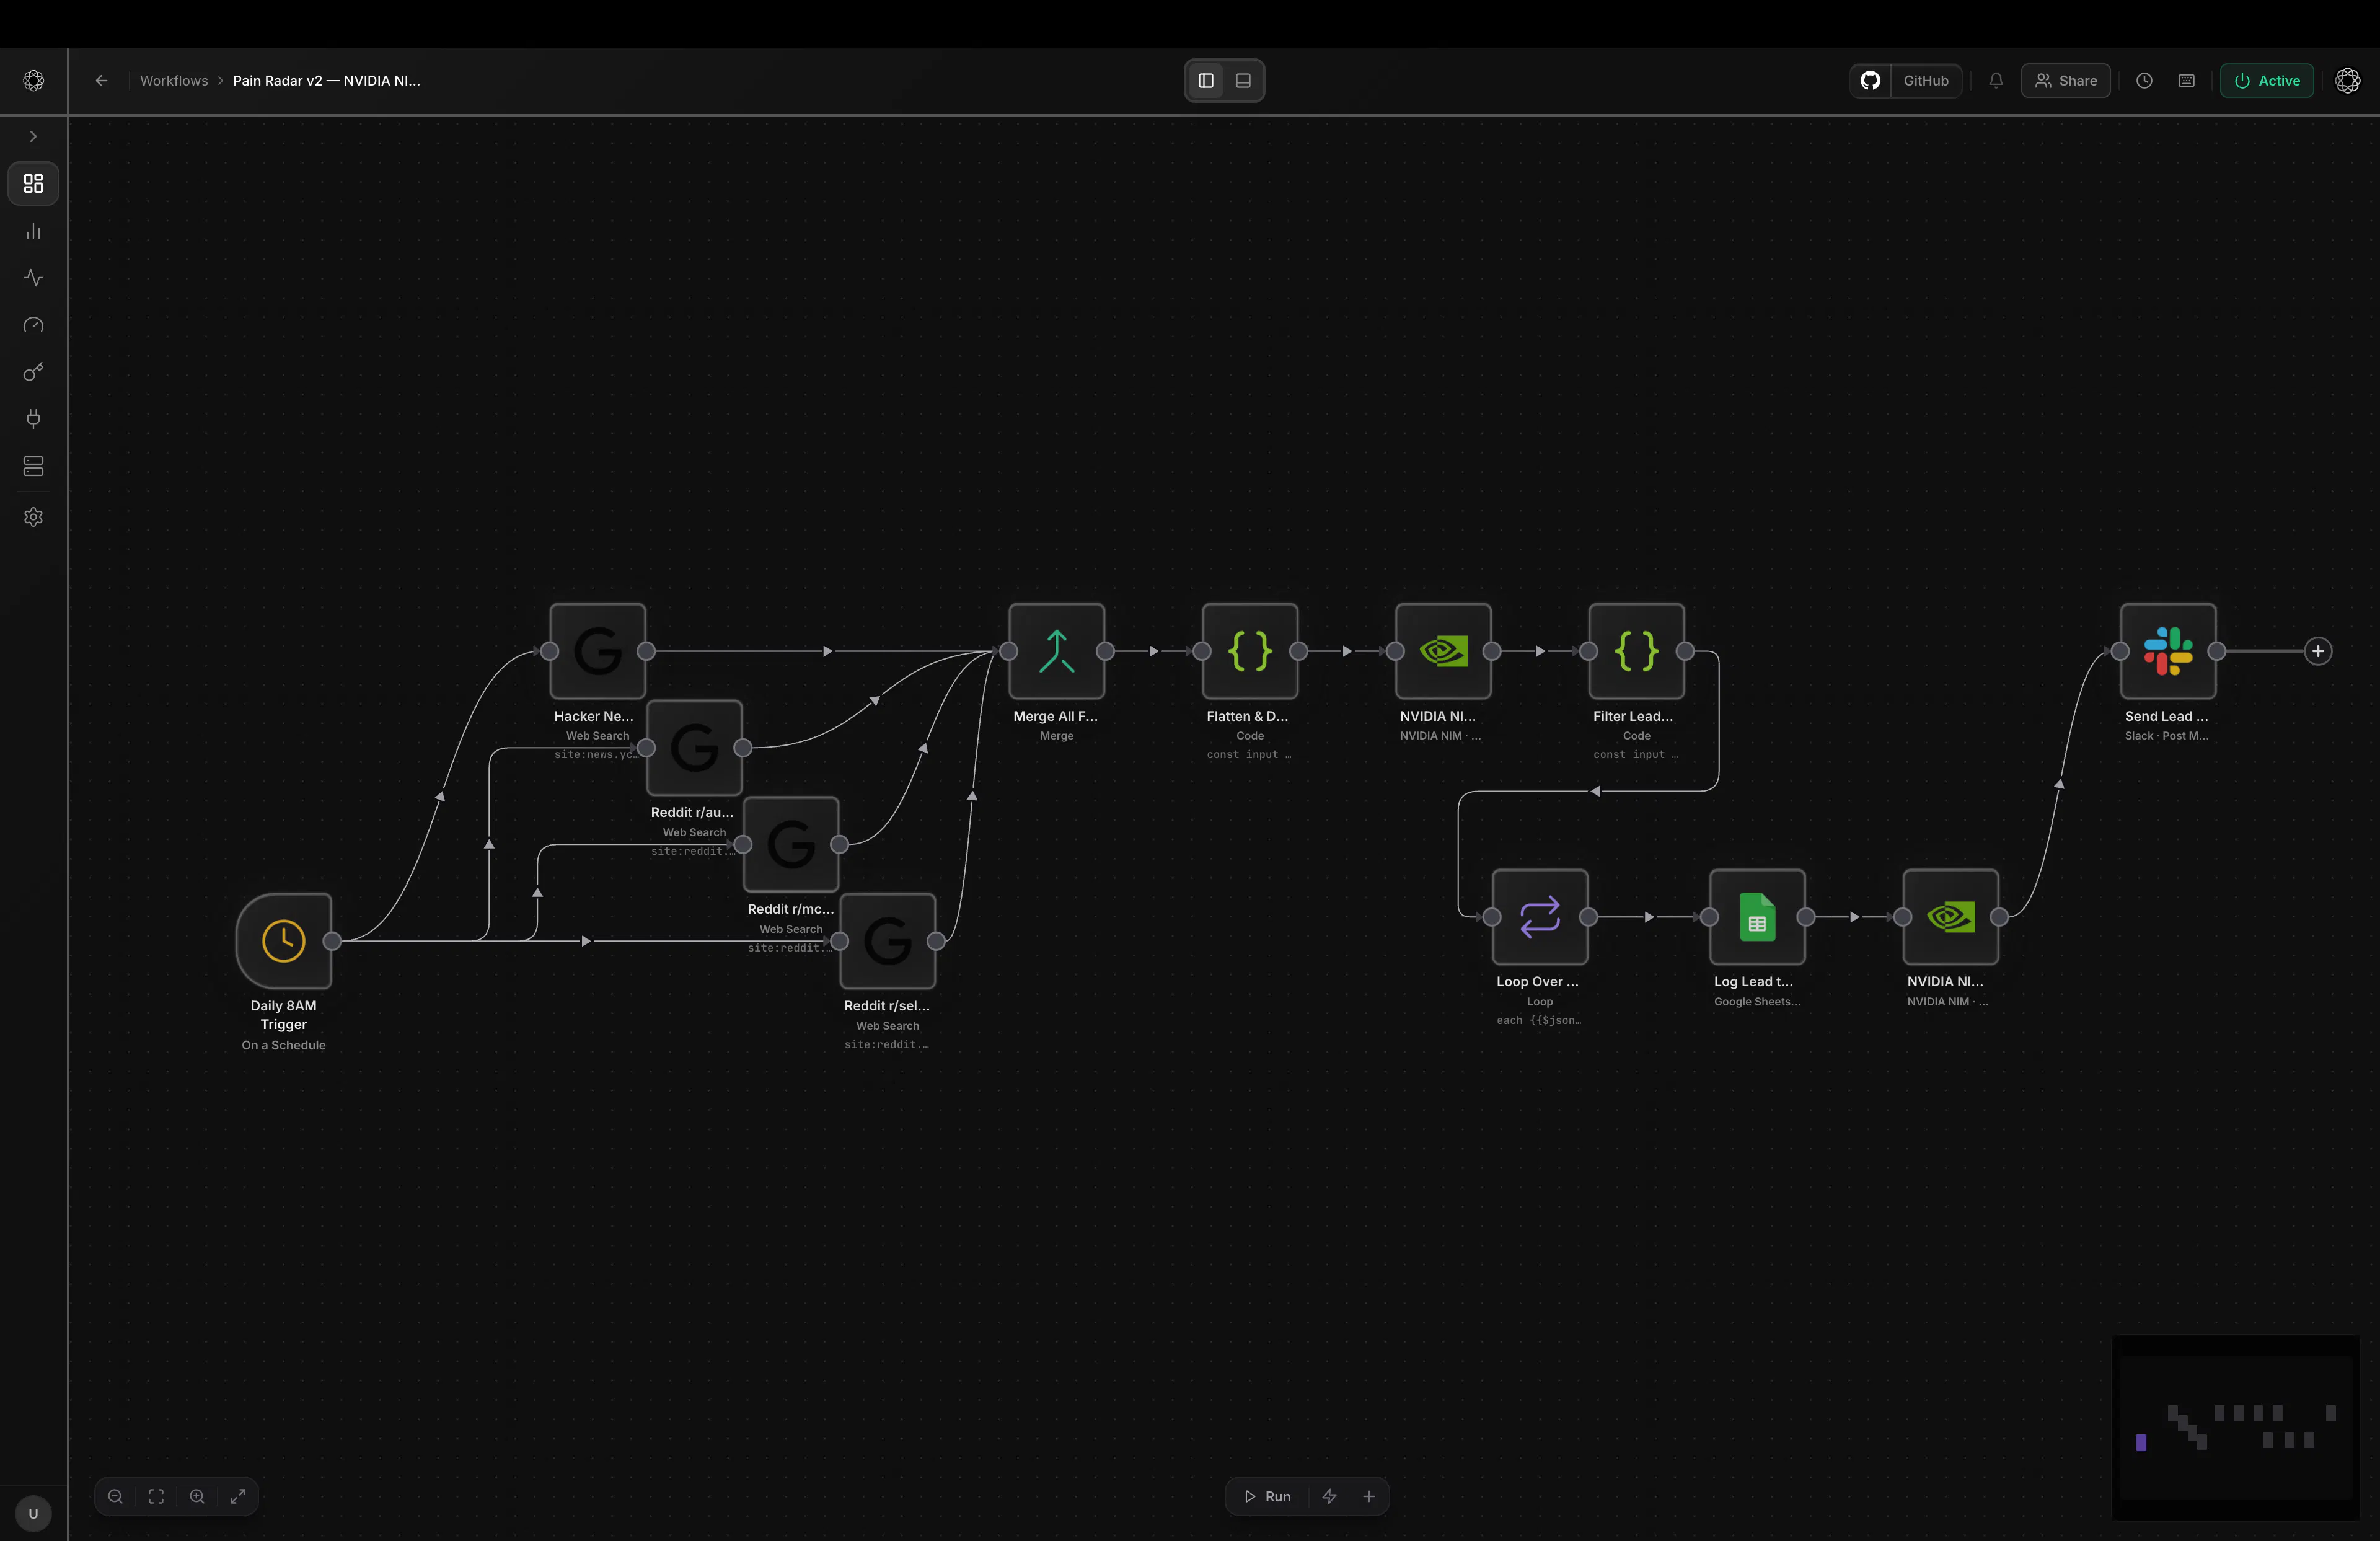Select the Reddit r/mc... search node
2380x1541 pixels.
point(791,844)
